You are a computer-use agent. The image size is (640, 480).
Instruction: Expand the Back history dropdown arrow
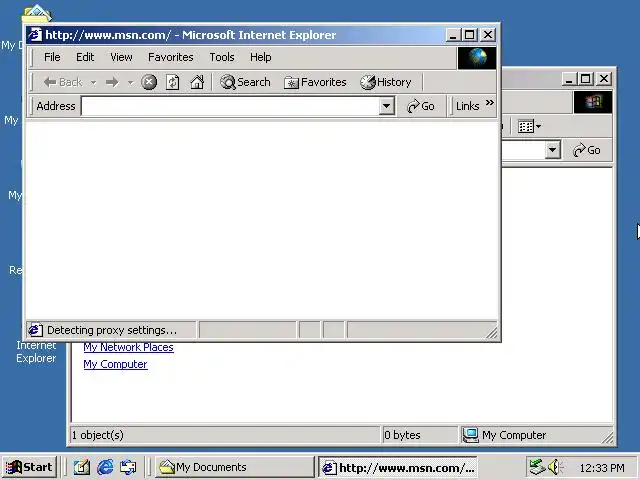(93, 82)
